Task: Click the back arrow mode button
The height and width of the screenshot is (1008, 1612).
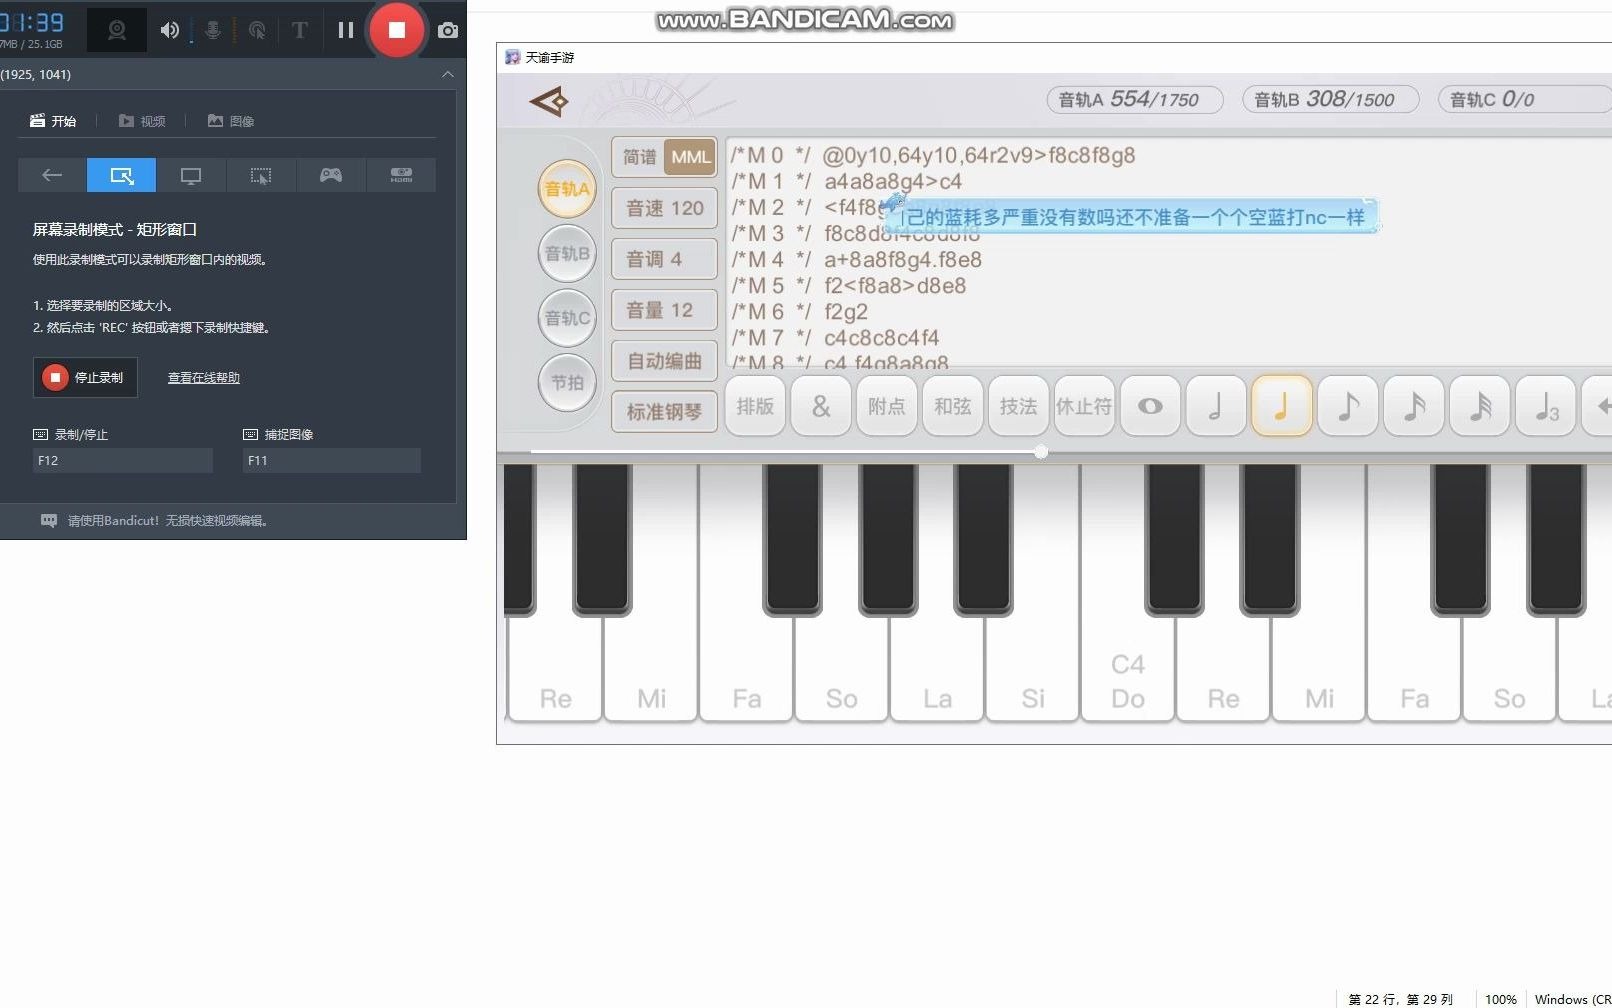Action: pos(52,175)
